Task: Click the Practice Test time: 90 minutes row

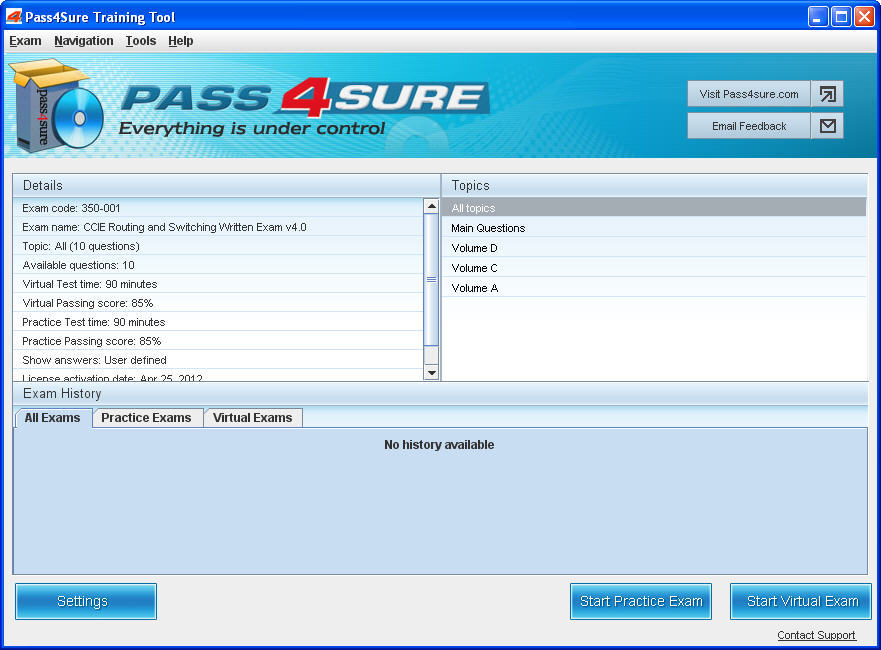Action: pyautogui.click(x=218, y=322)
